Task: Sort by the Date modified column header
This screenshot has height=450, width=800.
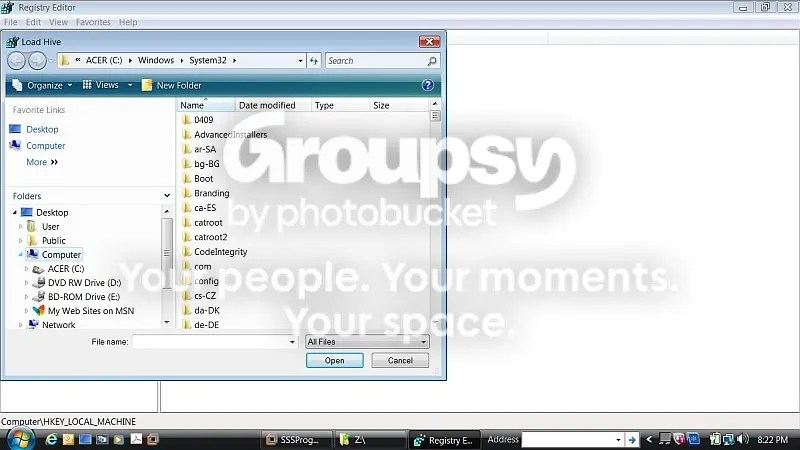Action: coord(272,105)
